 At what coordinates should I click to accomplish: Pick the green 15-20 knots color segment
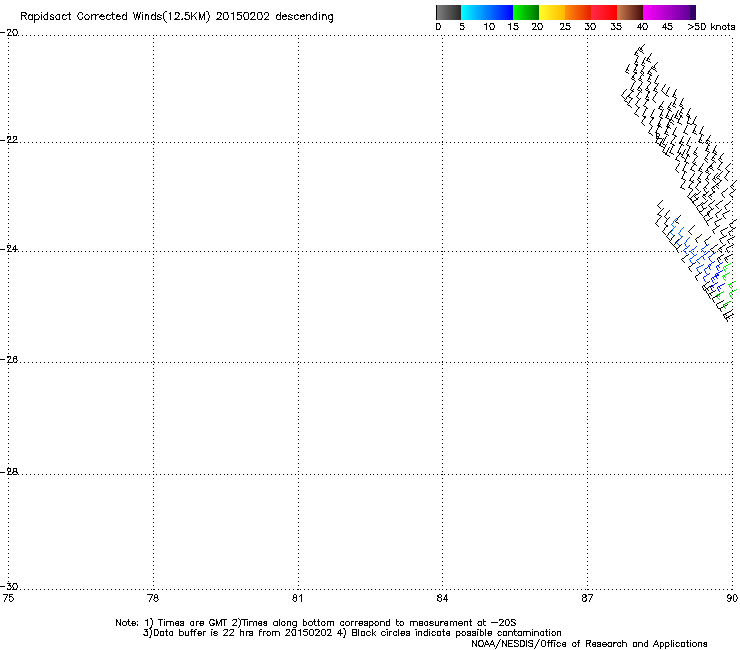click(526, 12)
